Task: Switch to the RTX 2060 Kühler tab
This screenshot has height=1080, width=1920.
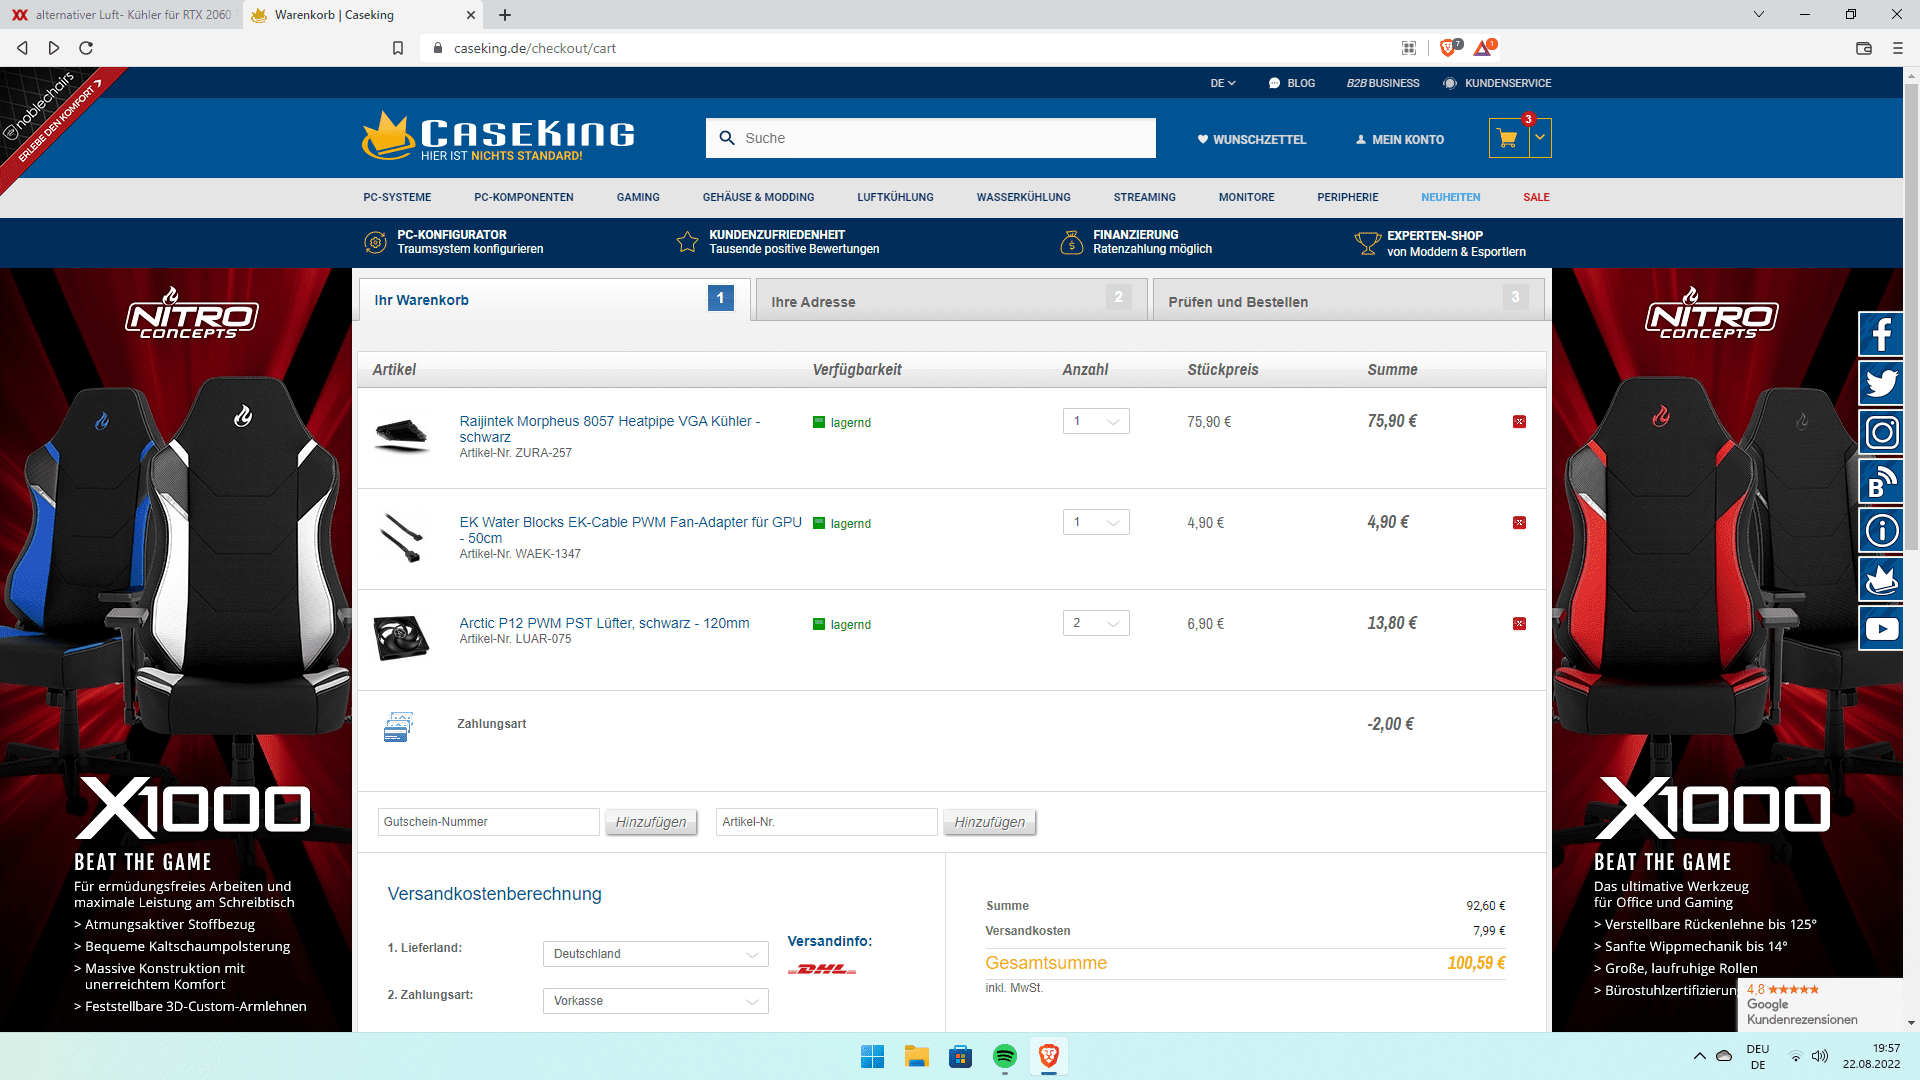Action: click(x=121, y=15)
